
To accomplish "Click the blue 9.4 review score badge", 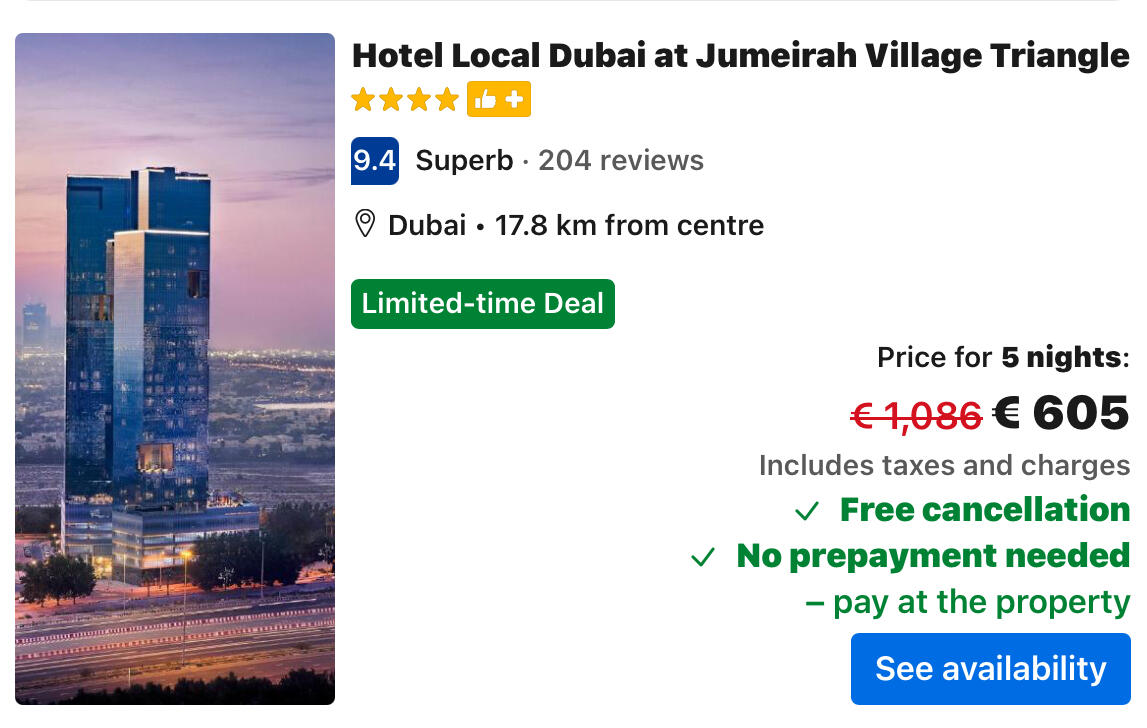I will click(x=375, y=161).
